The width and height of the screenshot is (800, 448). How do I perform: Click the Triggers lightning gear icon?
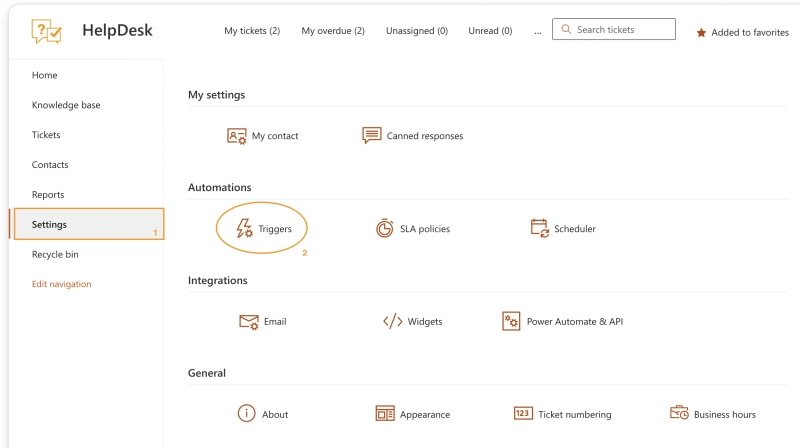(244, 228)
